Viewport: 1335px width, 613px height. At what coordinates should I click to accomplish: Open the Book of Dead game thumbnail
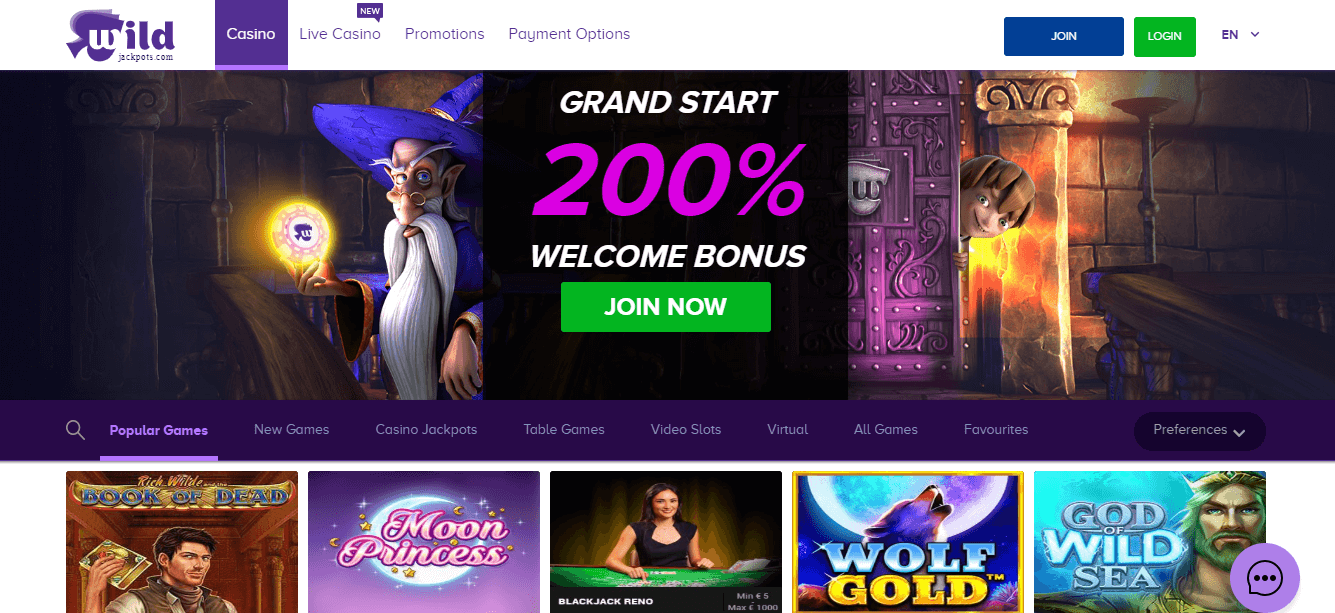pos(182,542)
